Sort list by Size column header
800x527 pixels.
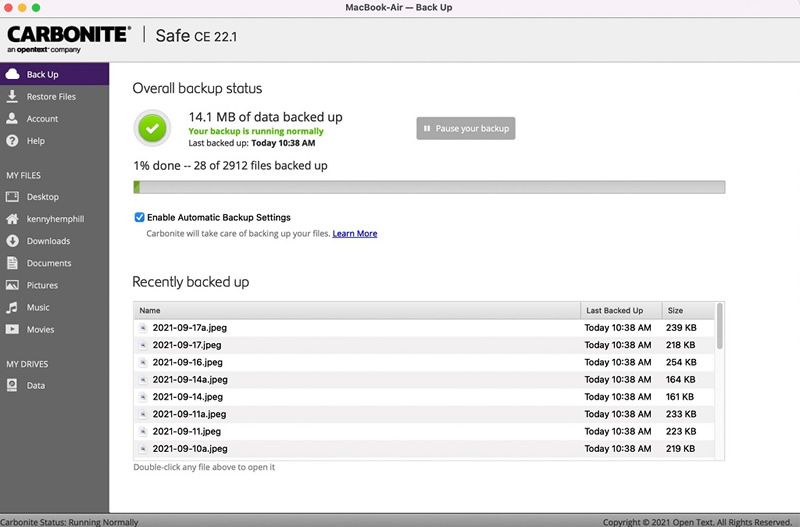(x=688, y=310)
